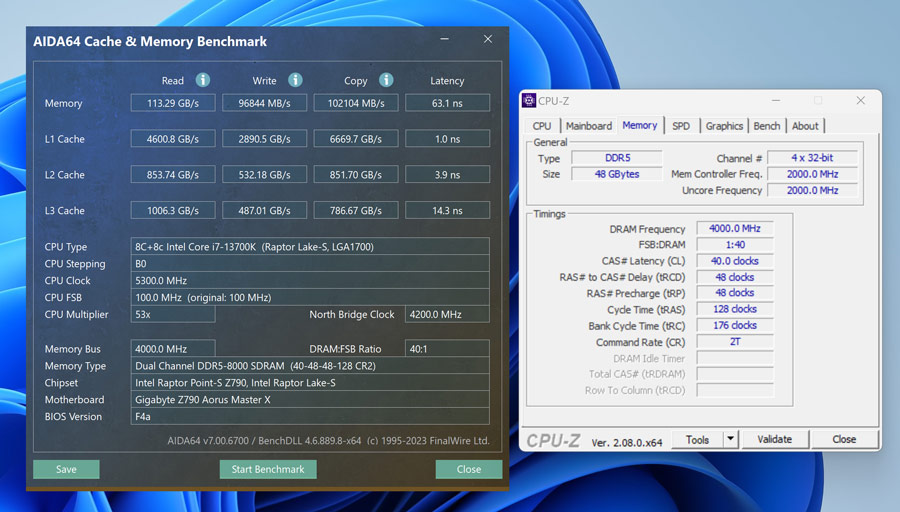This screenshot has width=900, height=512.
Task: Open the About tab in CPU-Z
Action: tap(805, 126)
